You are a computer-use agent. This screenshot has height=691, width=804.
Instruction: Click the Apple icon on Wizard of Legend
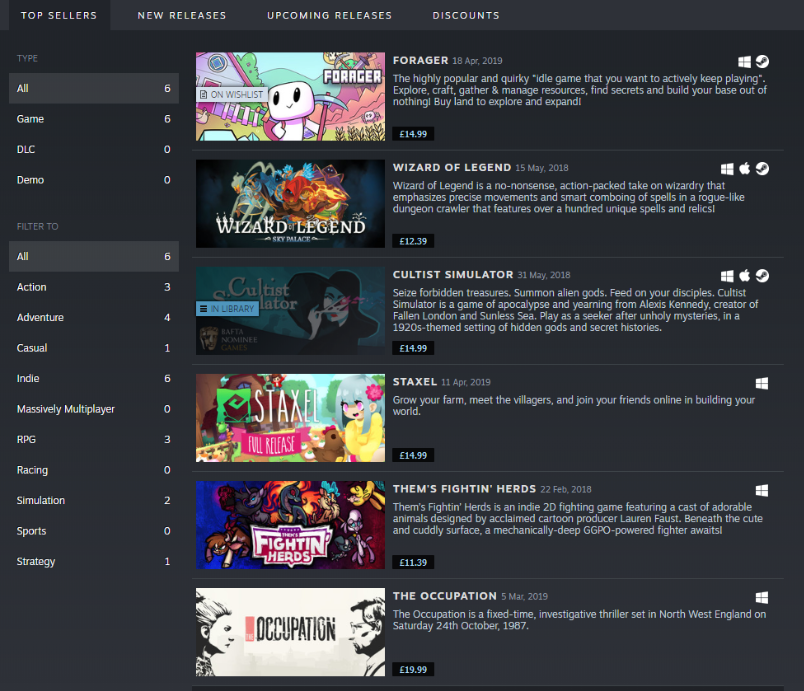(x=745, y=169)
